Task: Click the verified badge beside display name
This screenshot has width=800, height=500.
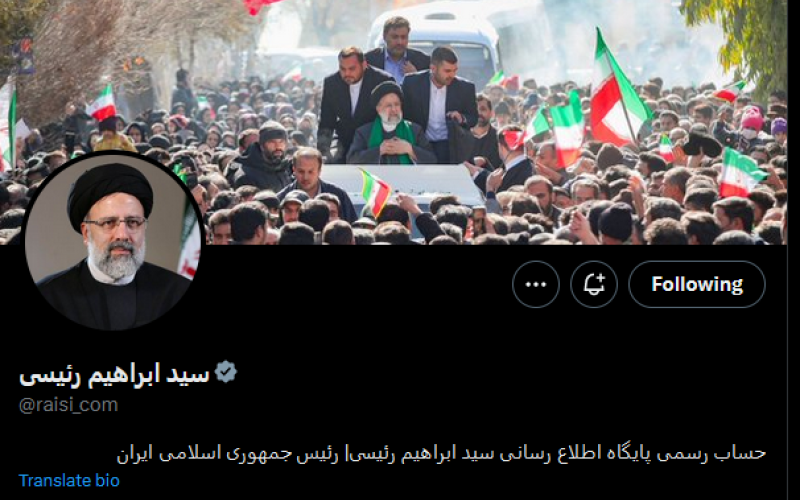Action: point(226,372)
